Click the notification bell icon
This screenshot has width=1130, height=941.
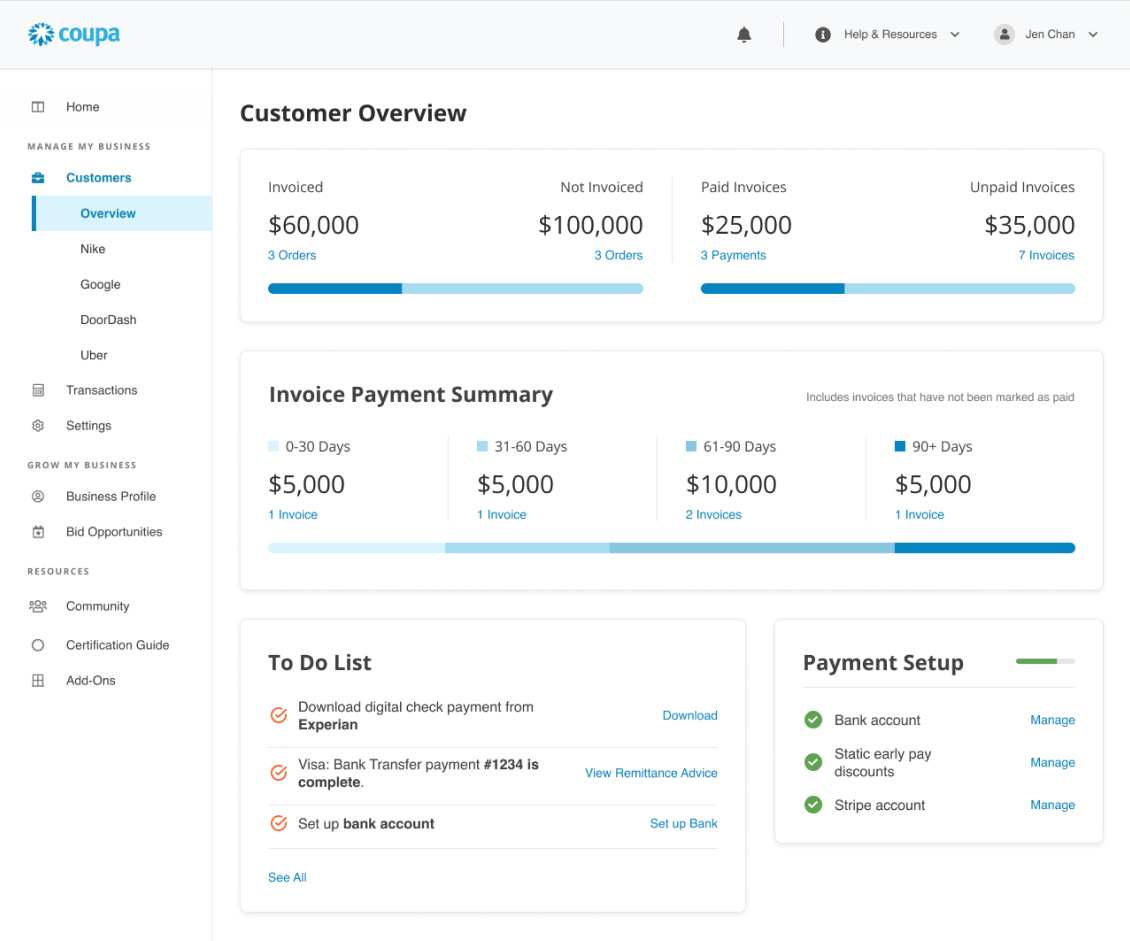[744, 35]
